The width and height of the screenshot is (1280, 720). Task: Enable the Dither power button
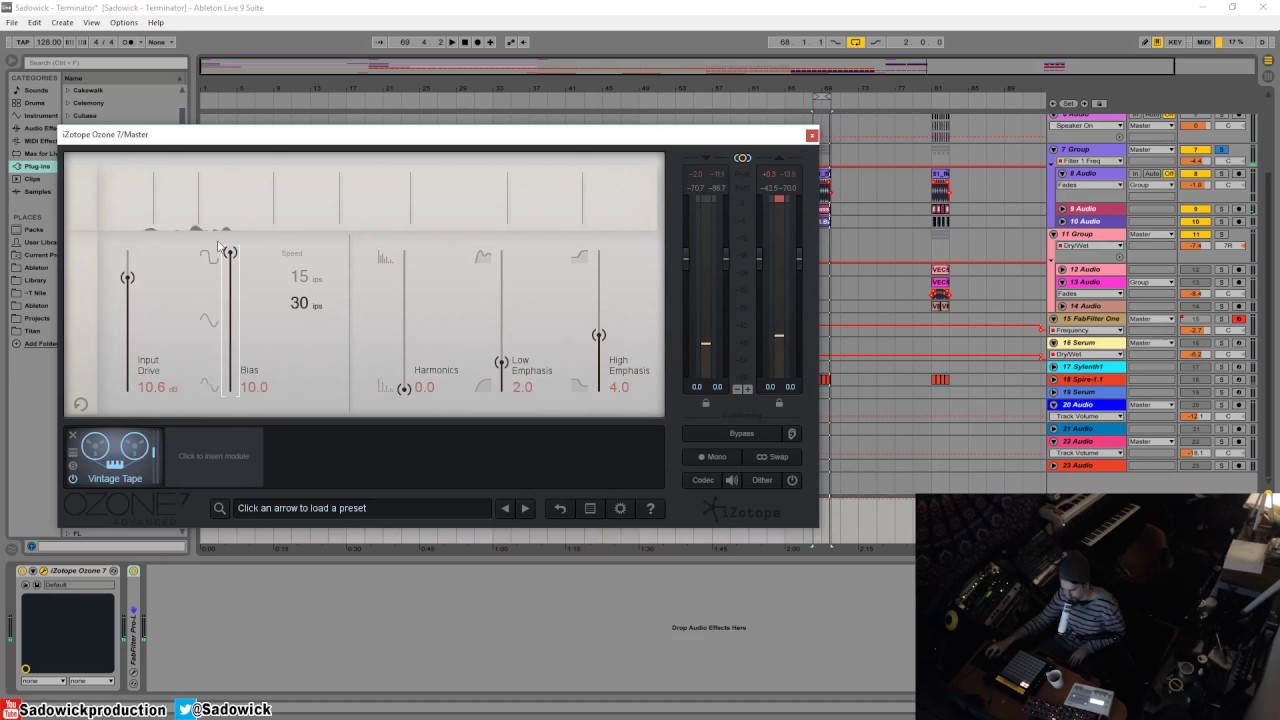792,480
